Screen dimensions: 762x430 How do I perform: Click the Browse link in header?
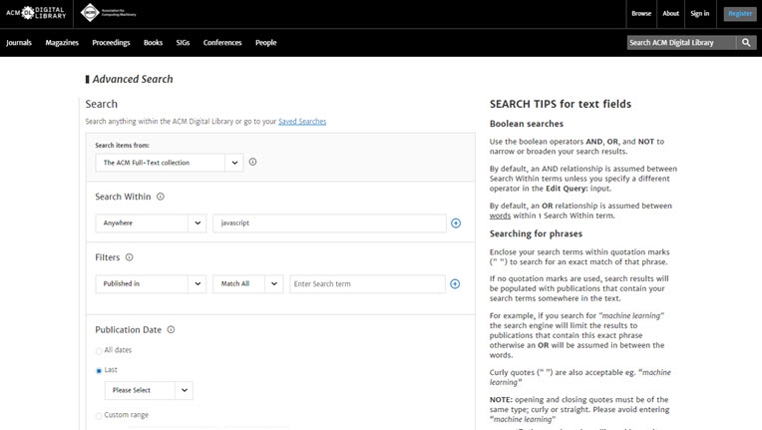(x=641, y=14)
